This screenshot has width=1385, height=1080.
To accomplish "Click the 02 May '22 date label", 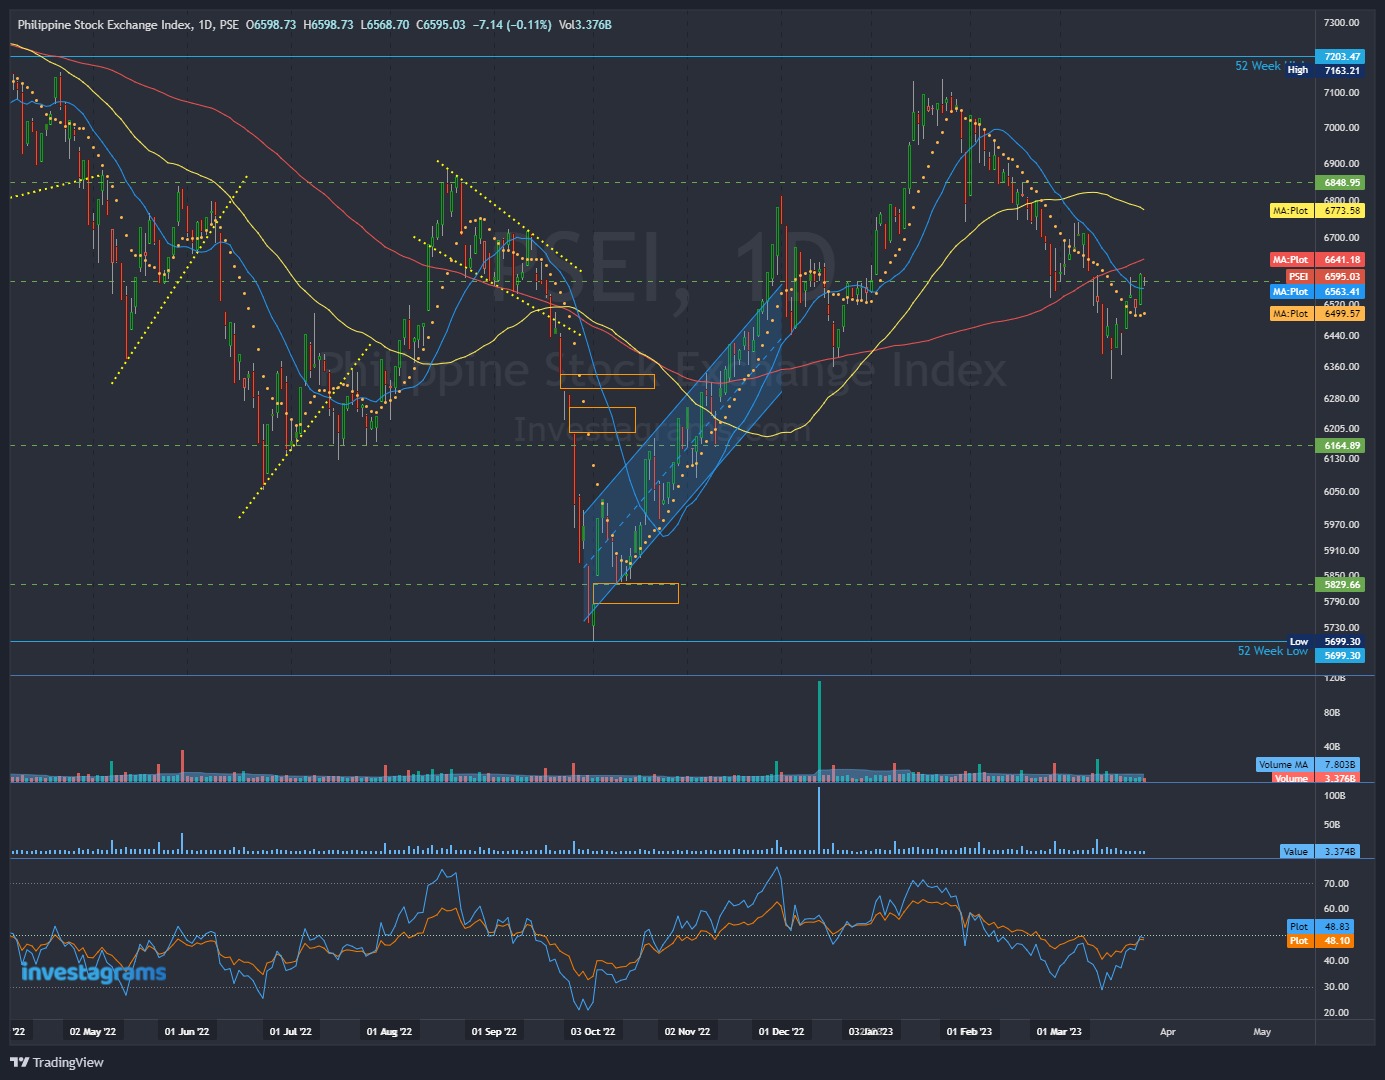I will [x=93, y=1032].
